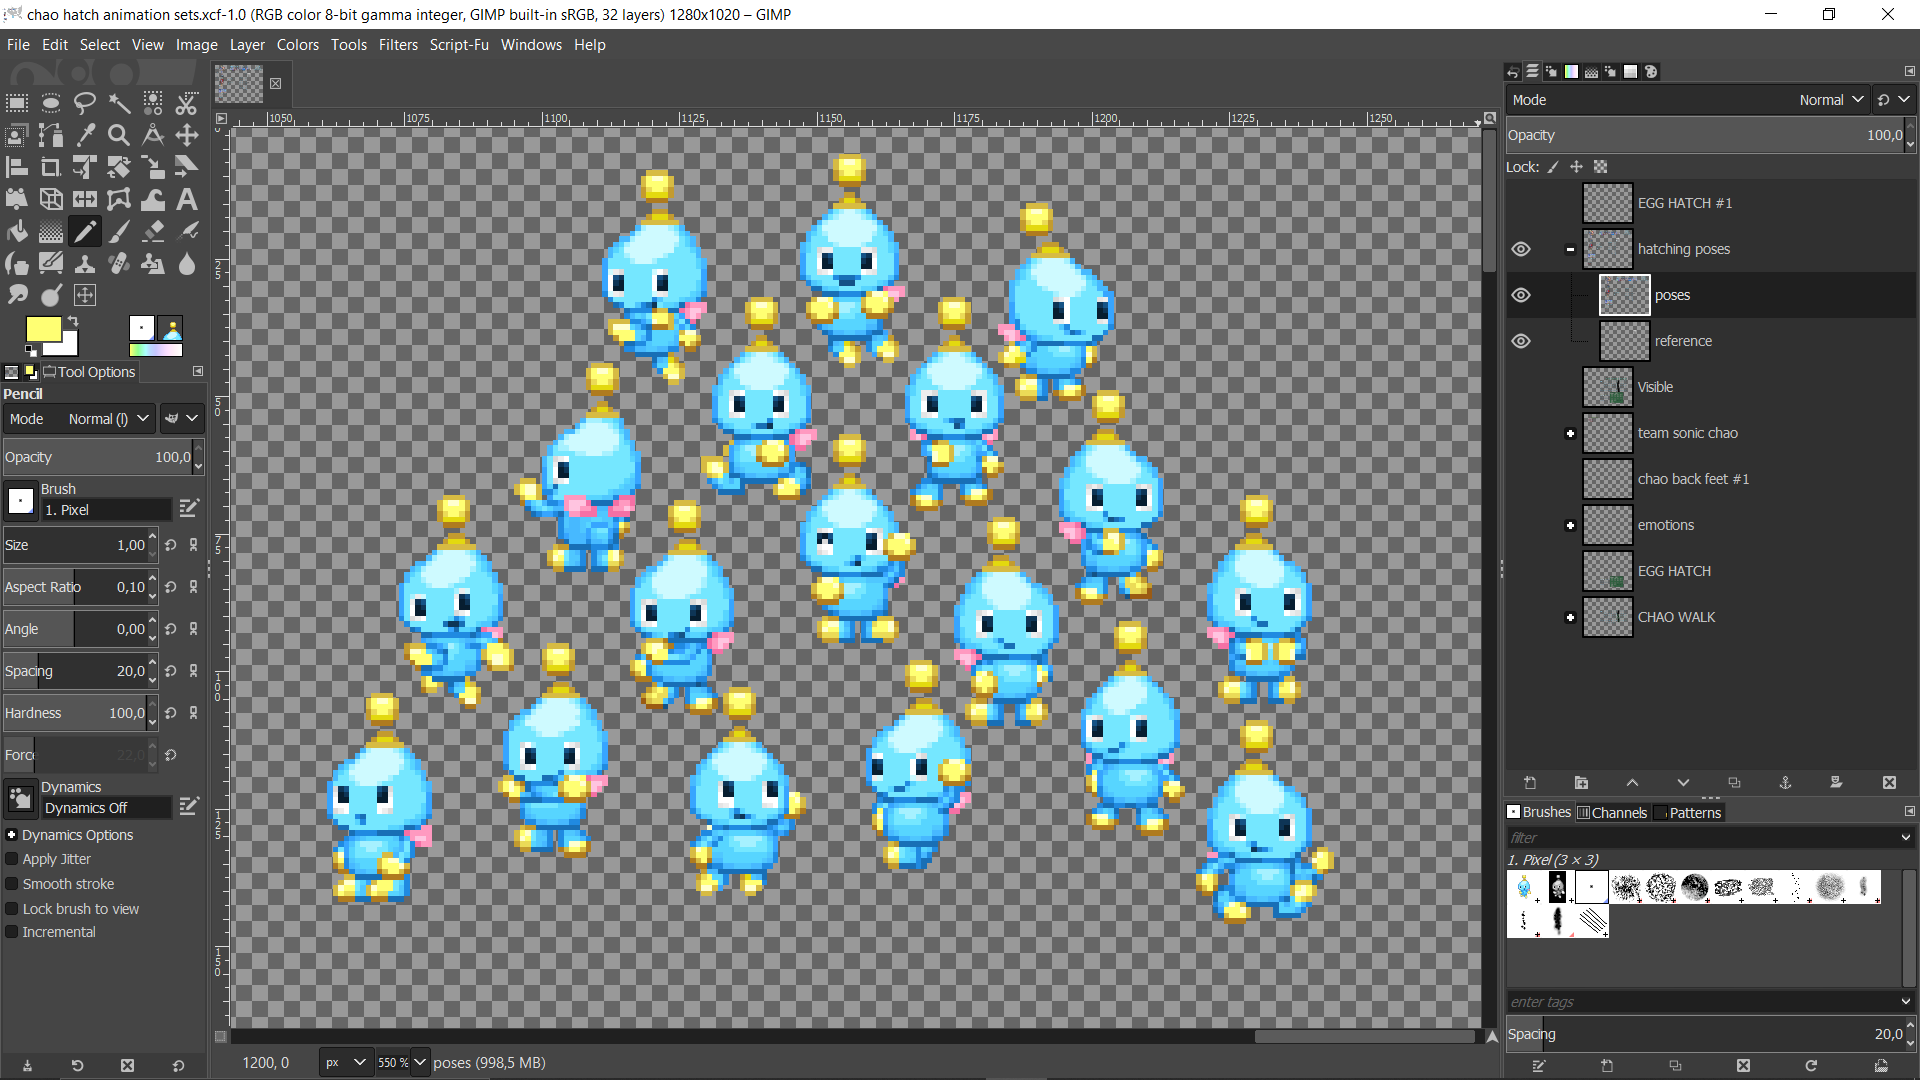Expand the Dynamics Options section
1920x1080 pixels.
pyautogui.click(x=12, y=835)
